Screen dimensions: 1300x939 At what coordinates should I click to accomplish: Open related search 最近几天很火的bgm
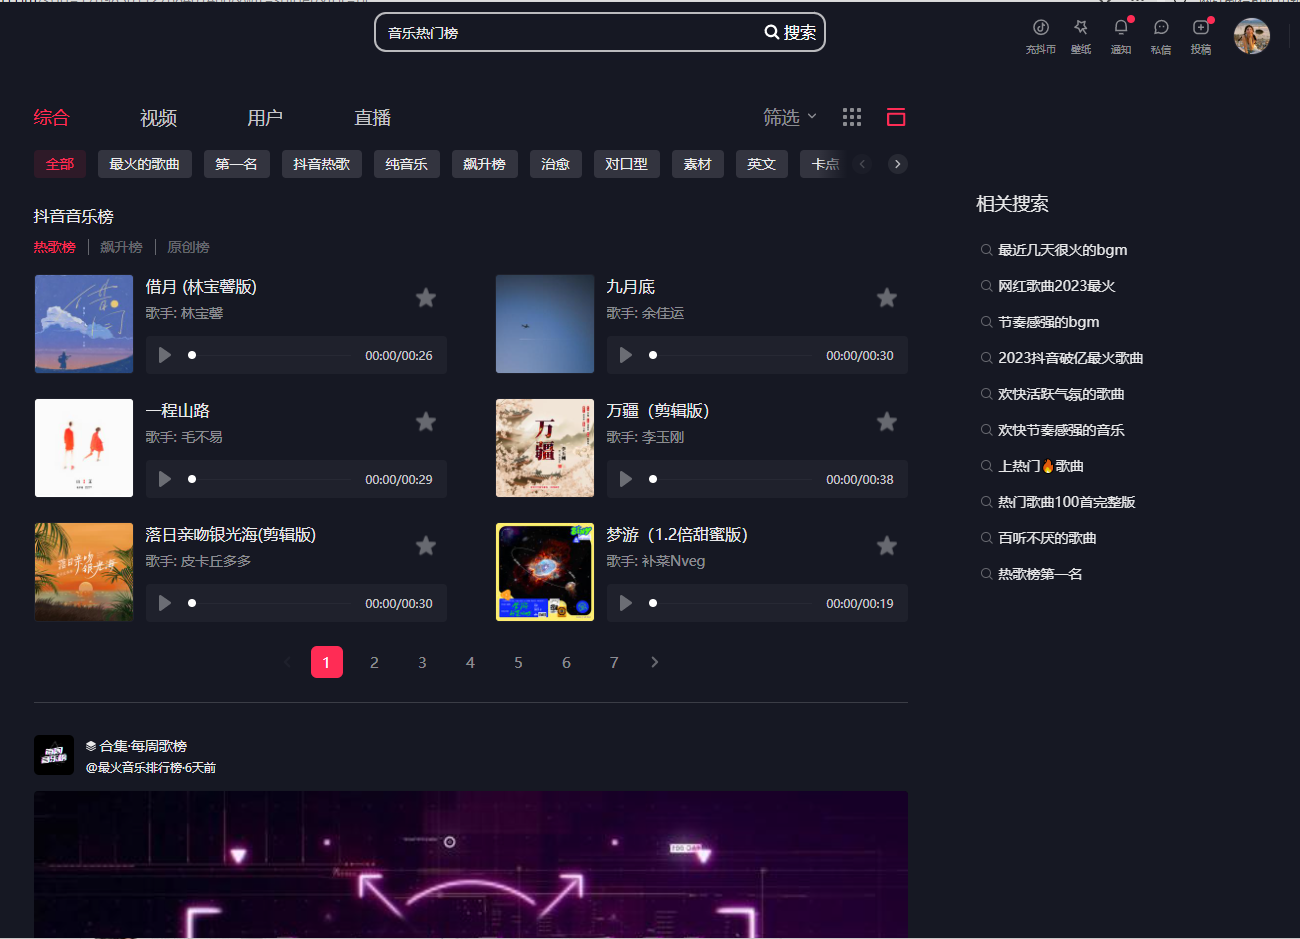pyautogui.click(x=1062, y=250)
